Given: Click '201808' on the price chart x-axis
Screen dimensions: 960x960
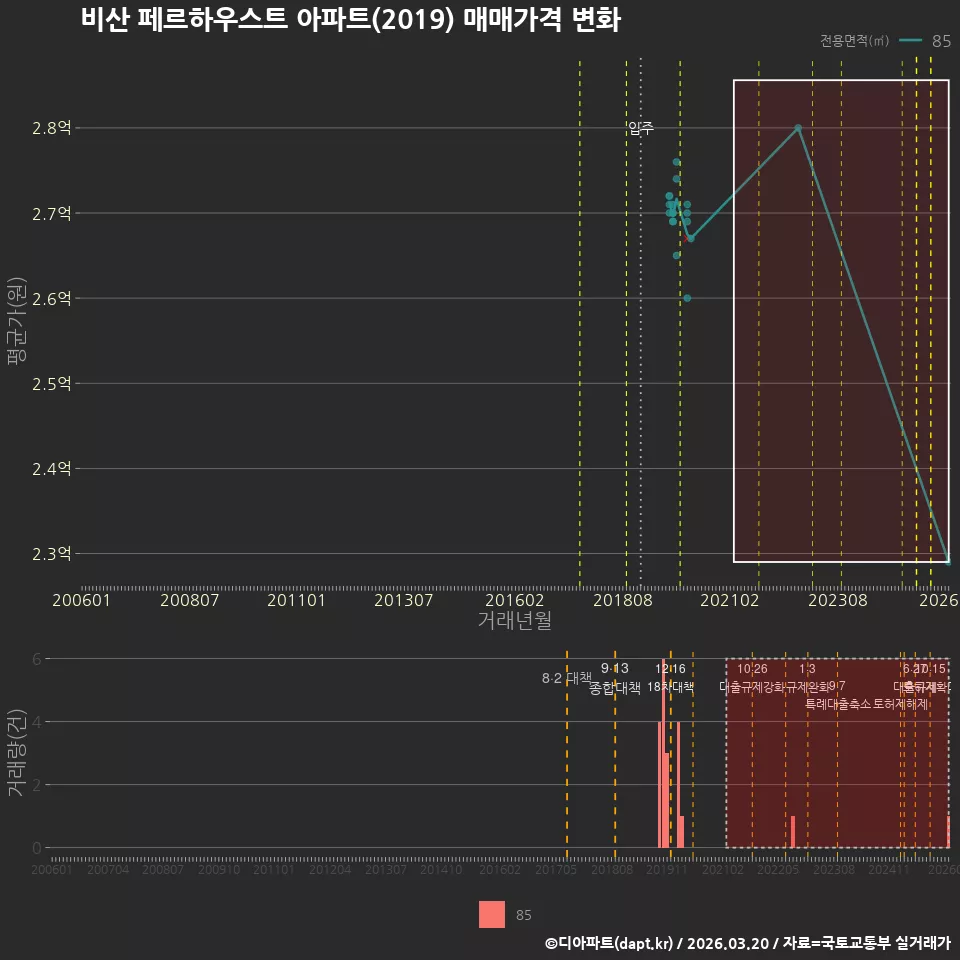Looking at the screenshot, I should 623,600.
